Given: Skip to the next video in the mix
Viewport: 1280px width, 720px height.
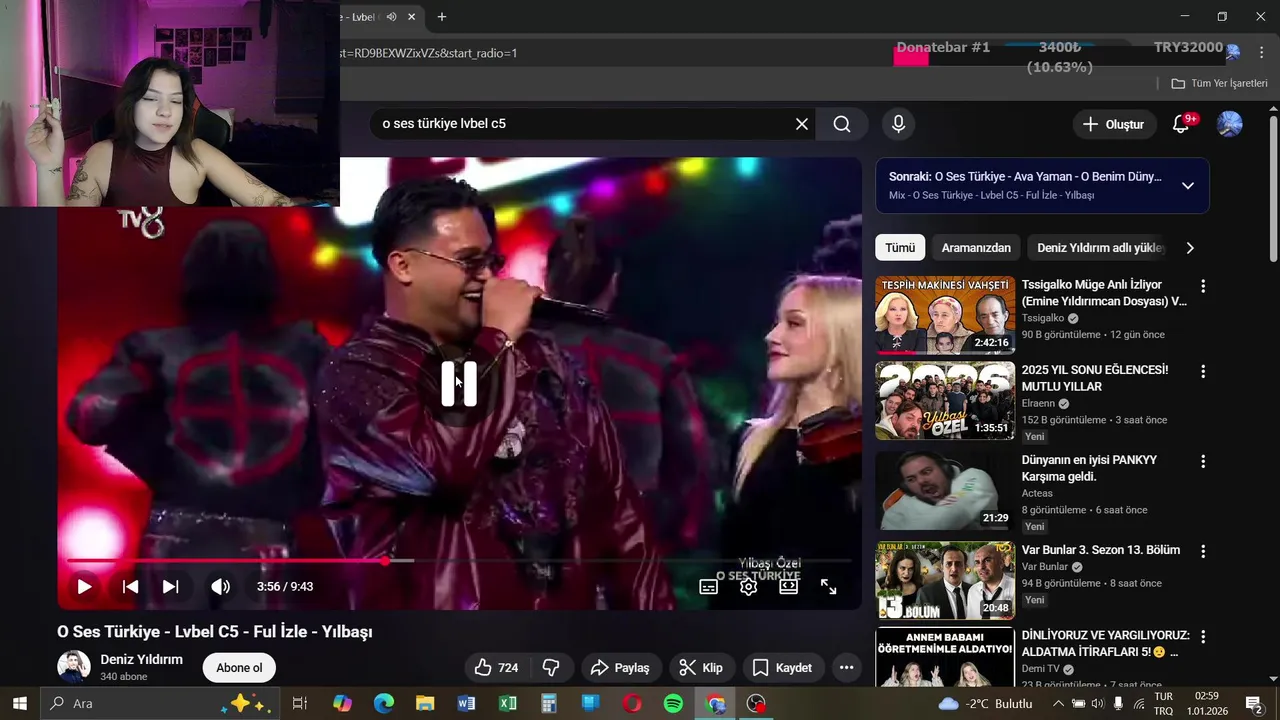Looking at the screenshot, I should pos(170,587).
